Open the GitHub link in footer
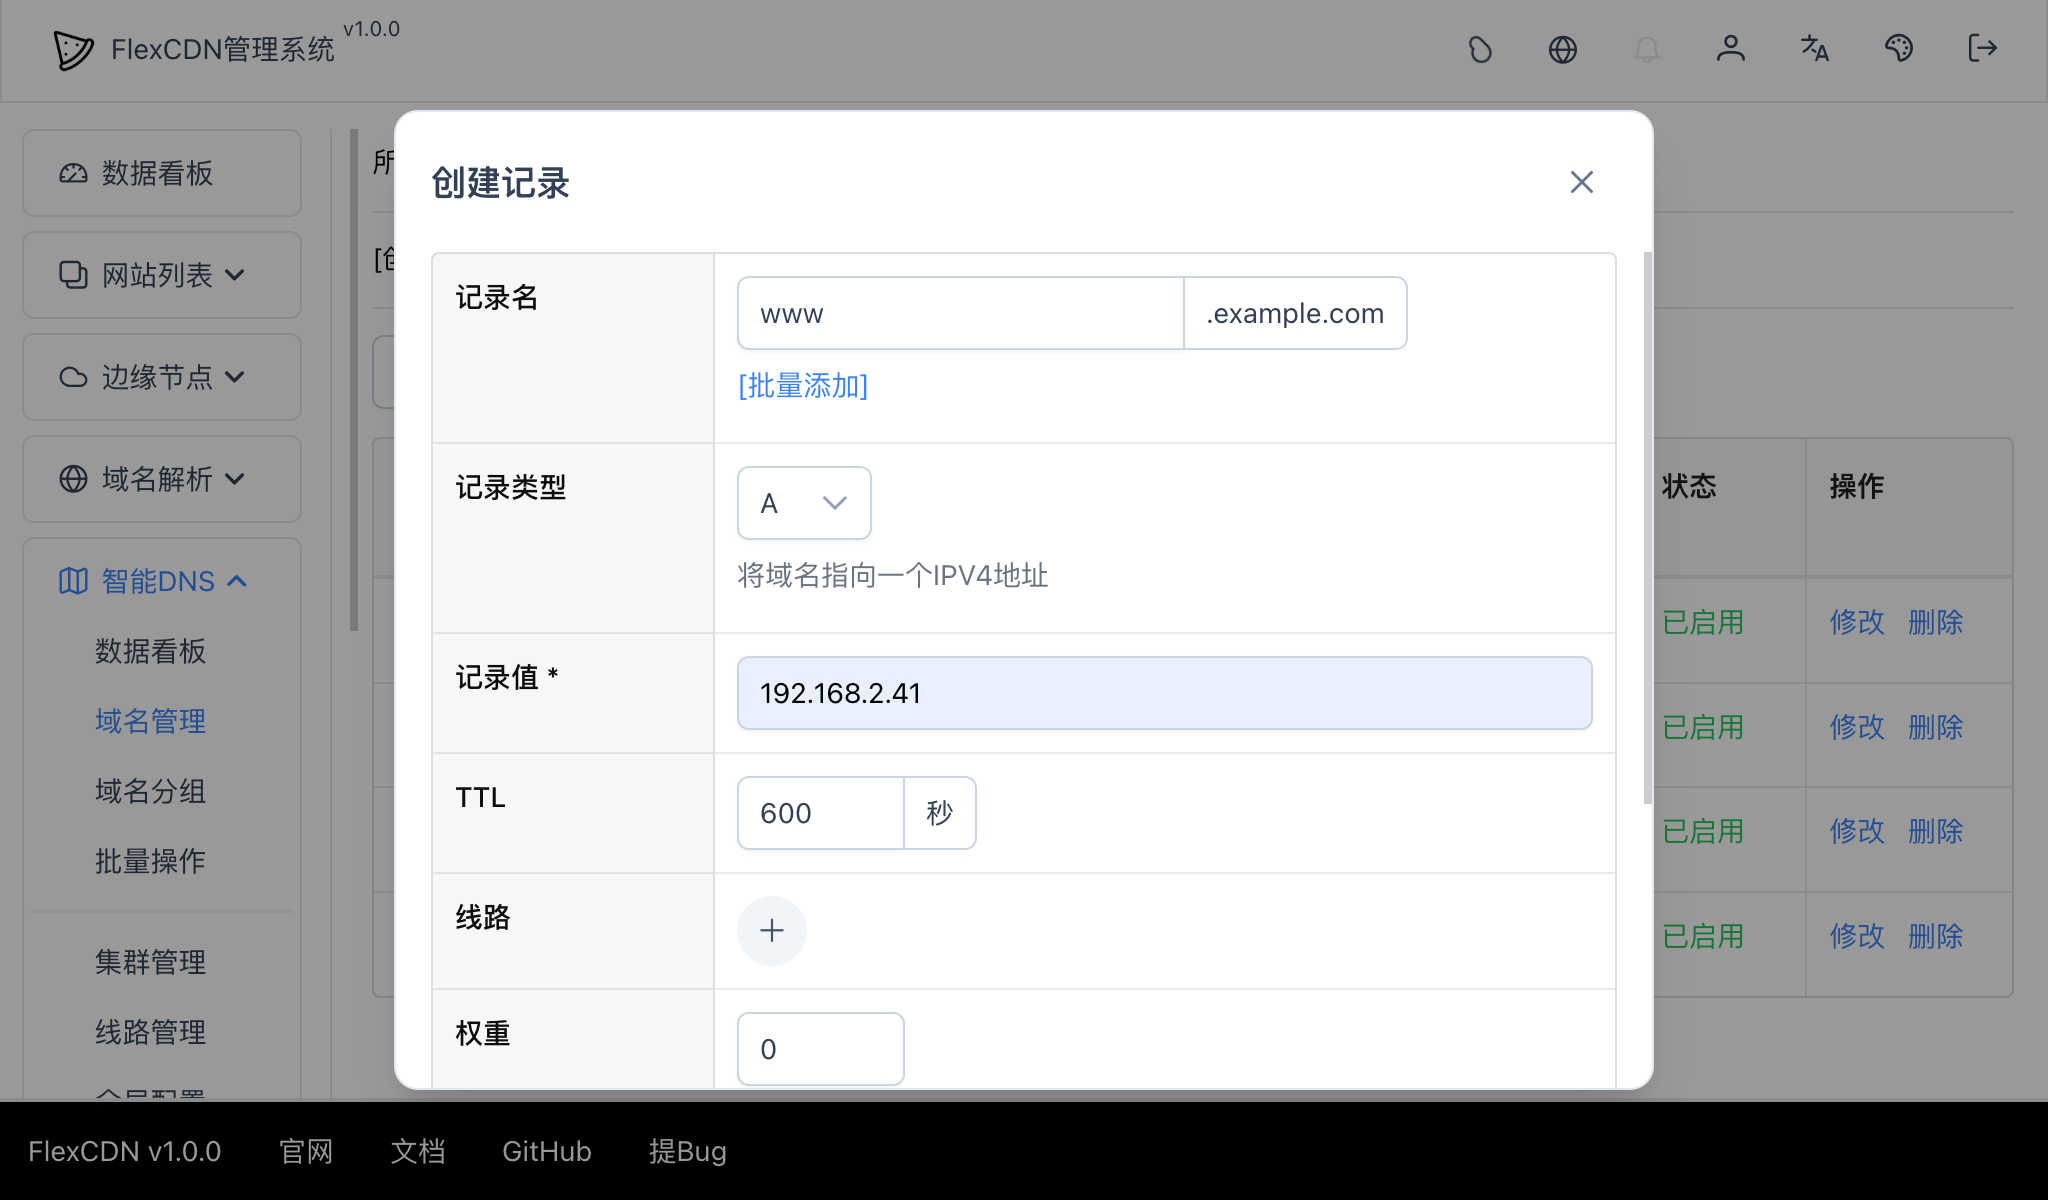The height and width of the screenshot is (1200, 2048). tap(546, 1151)
